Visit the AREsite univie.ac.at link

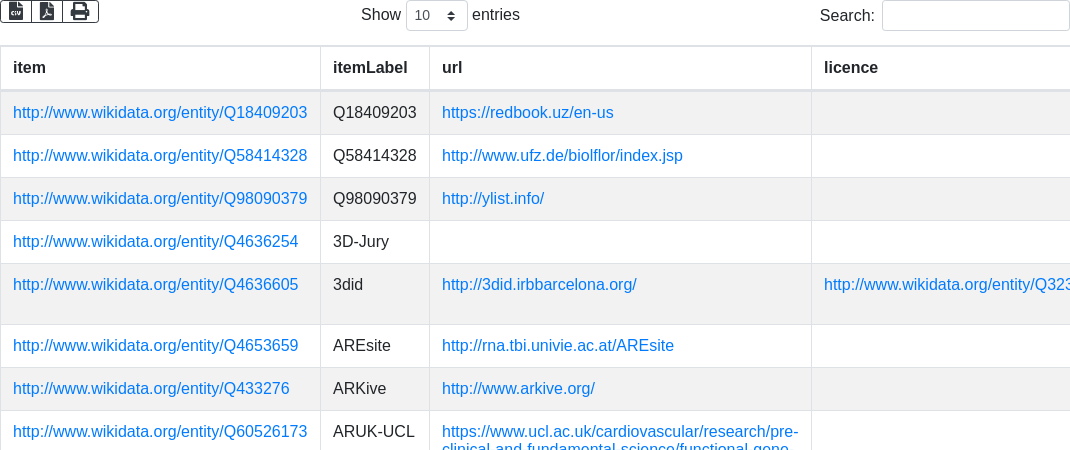[558, 346]
